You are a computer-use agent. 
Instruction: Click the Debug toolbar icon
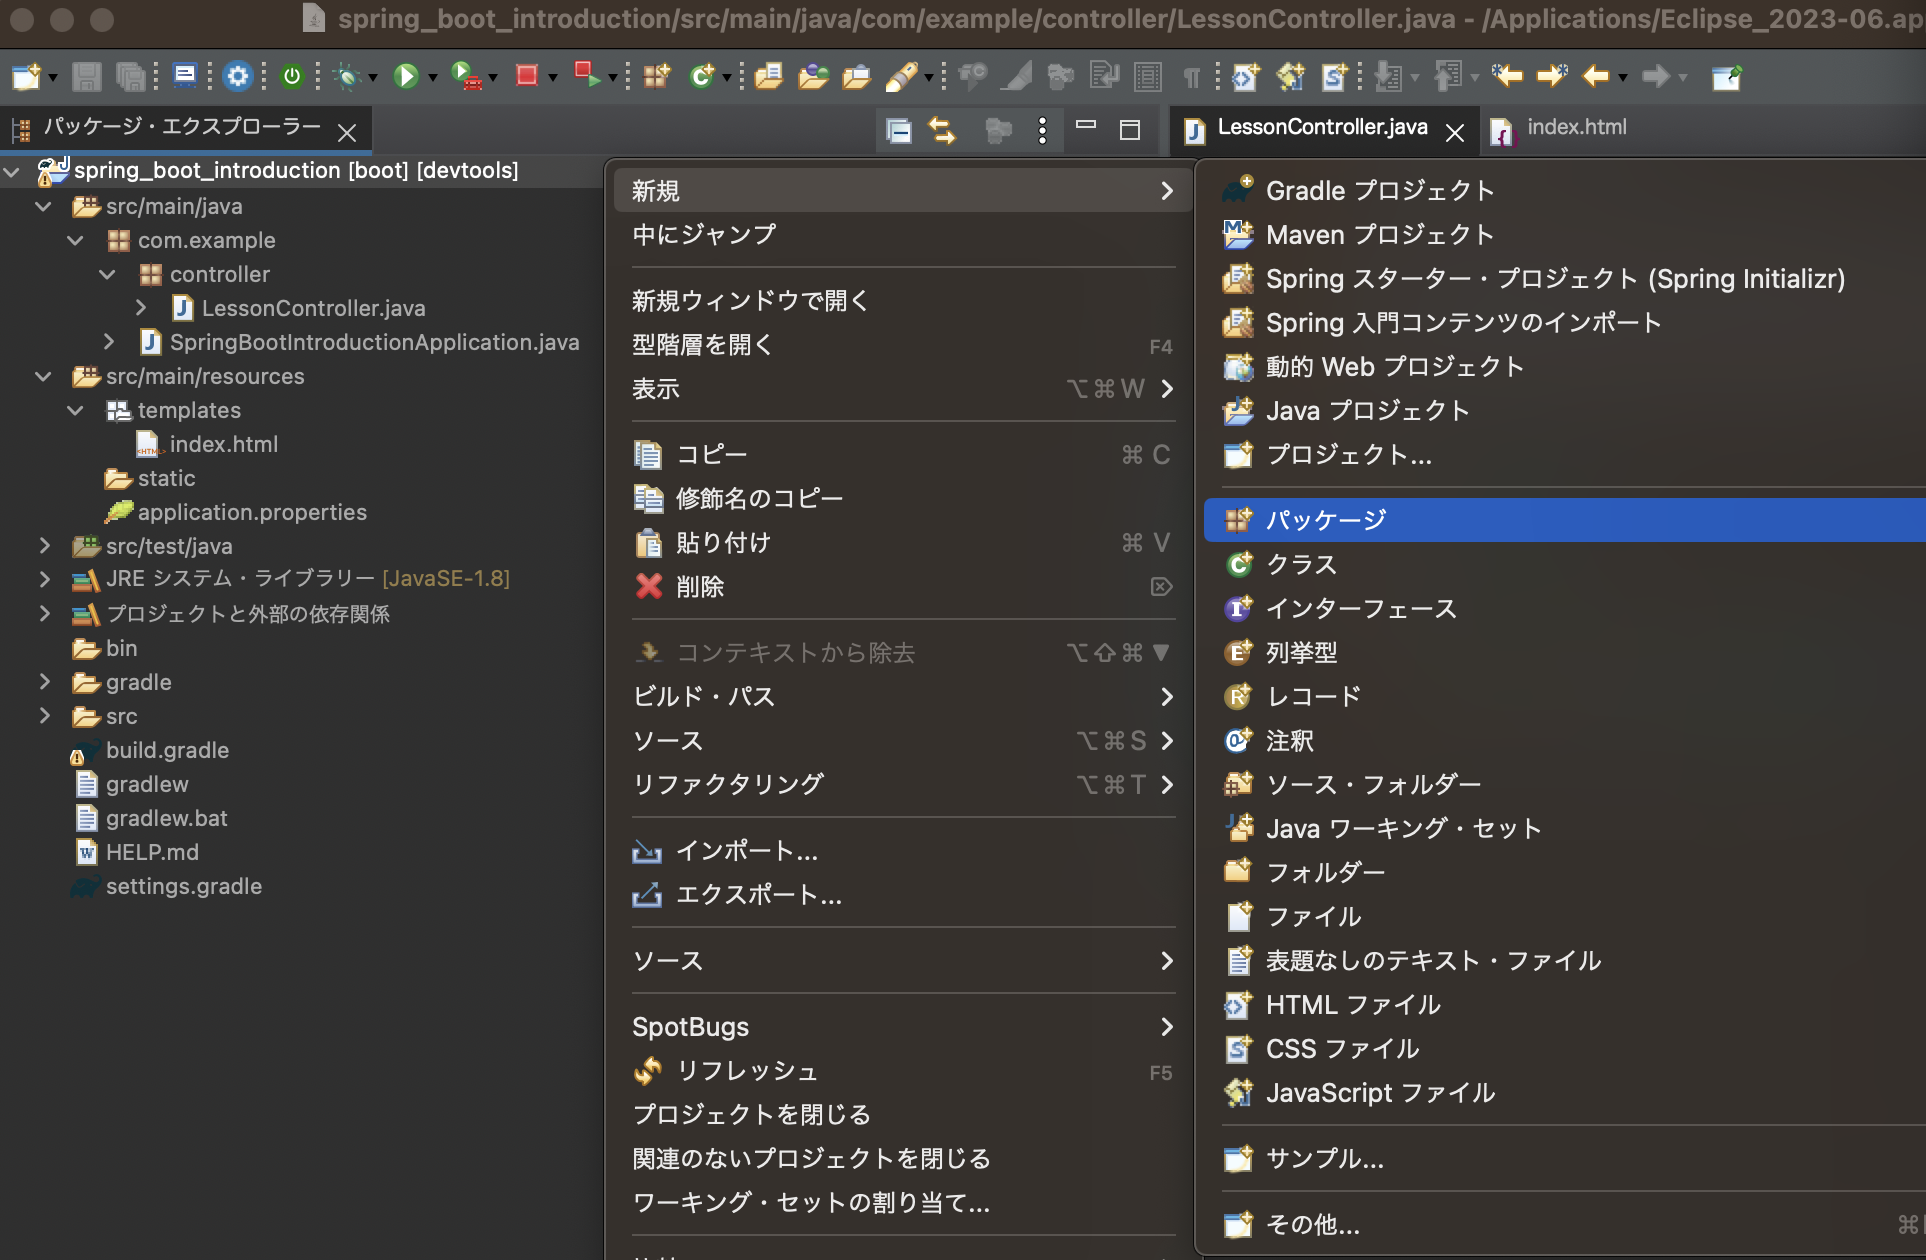coord(349,77)
